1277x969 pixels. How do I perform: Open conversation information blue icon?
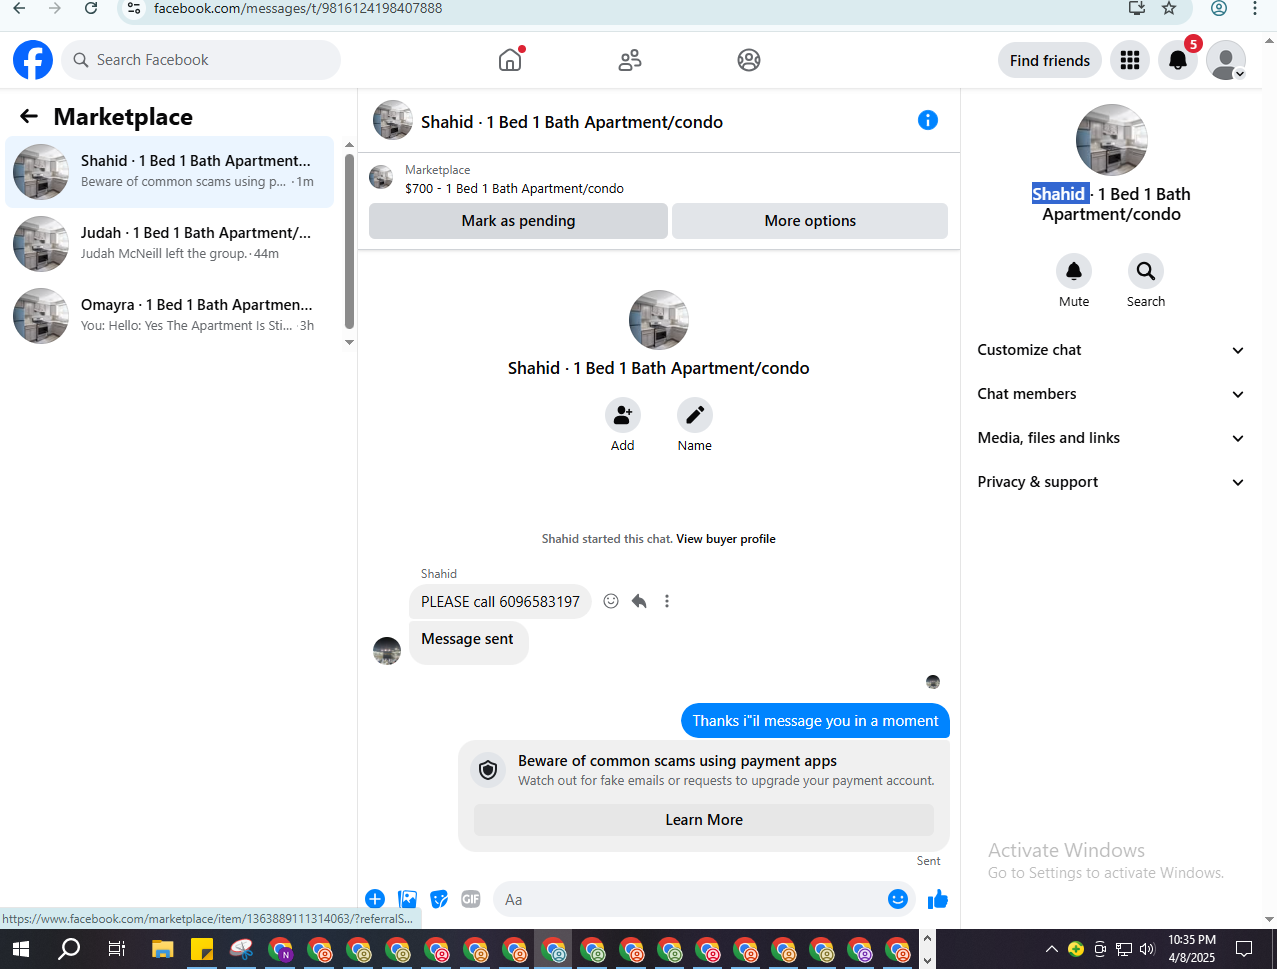click(x=928, y=120)
